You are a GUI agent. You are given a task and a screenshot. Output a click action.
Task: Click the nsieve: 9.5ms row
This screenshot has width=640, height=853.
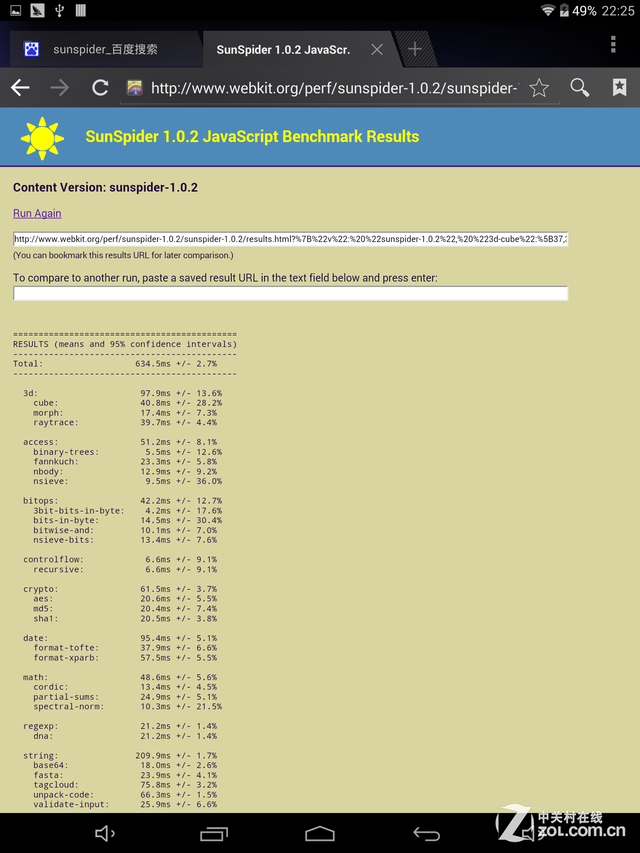click(x=127, y=481)
